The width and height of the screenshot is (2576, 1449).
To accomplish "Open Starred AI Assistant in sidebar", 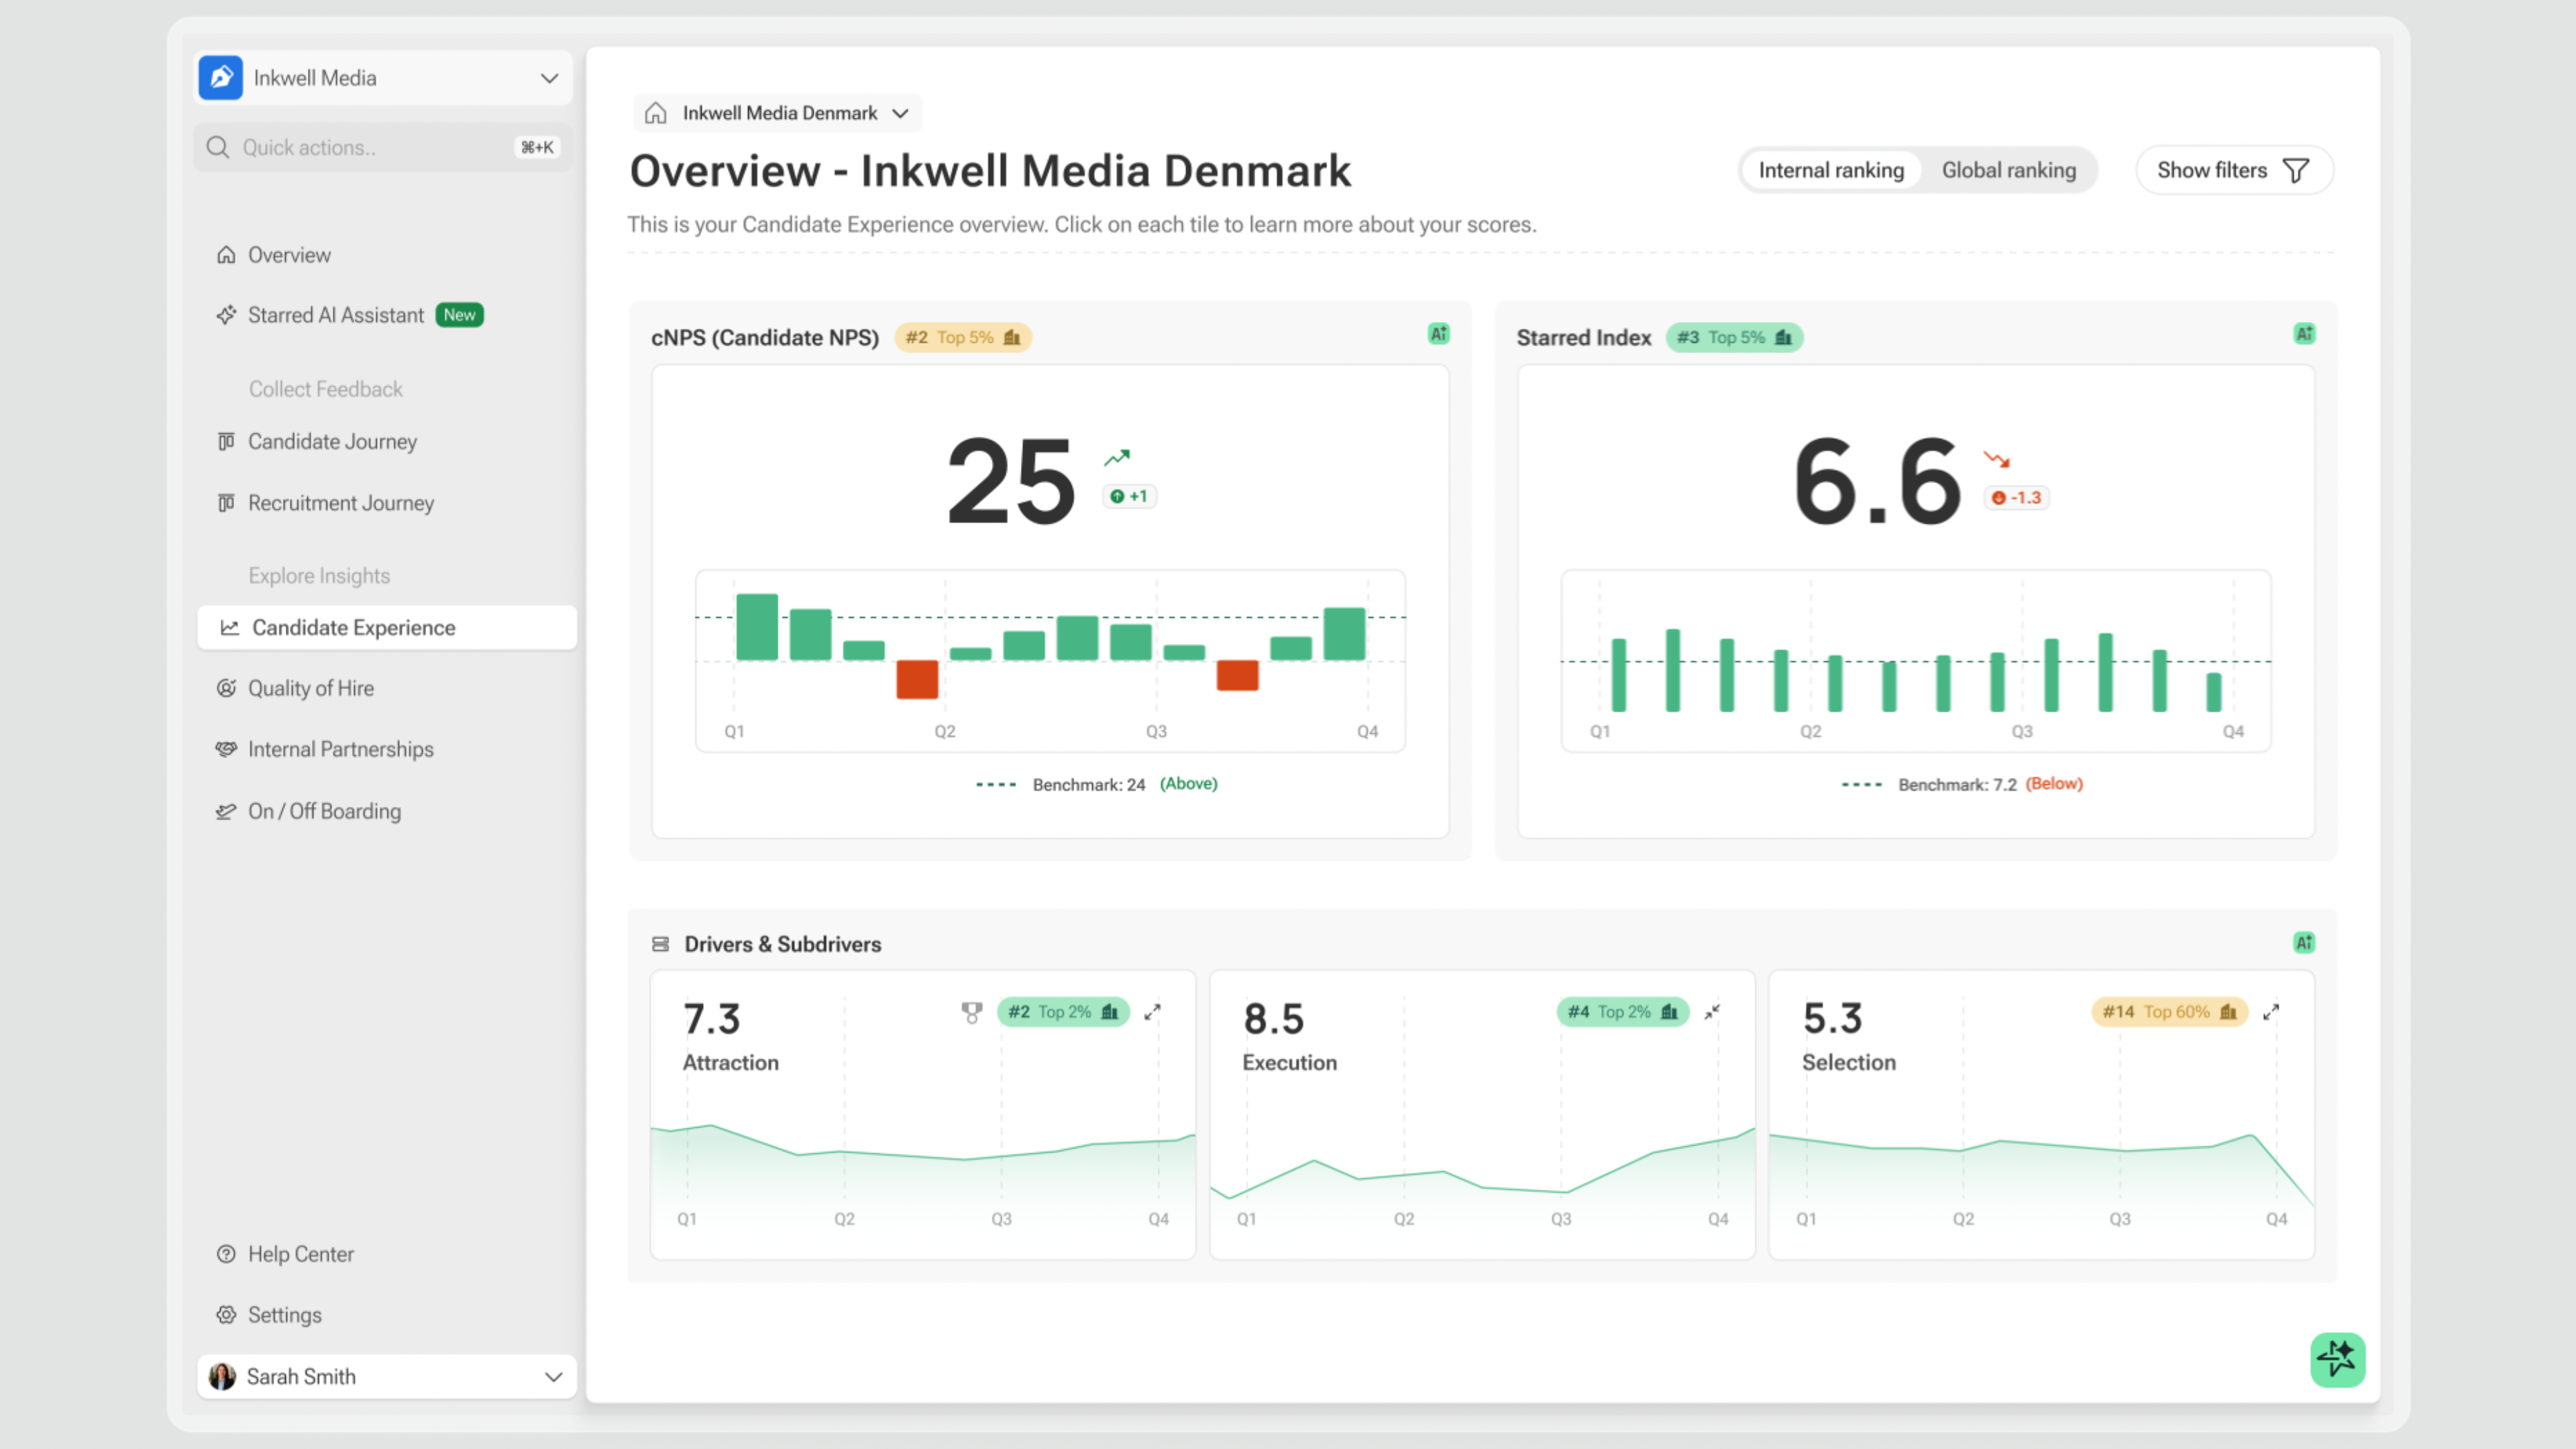I will pos(336,315).
